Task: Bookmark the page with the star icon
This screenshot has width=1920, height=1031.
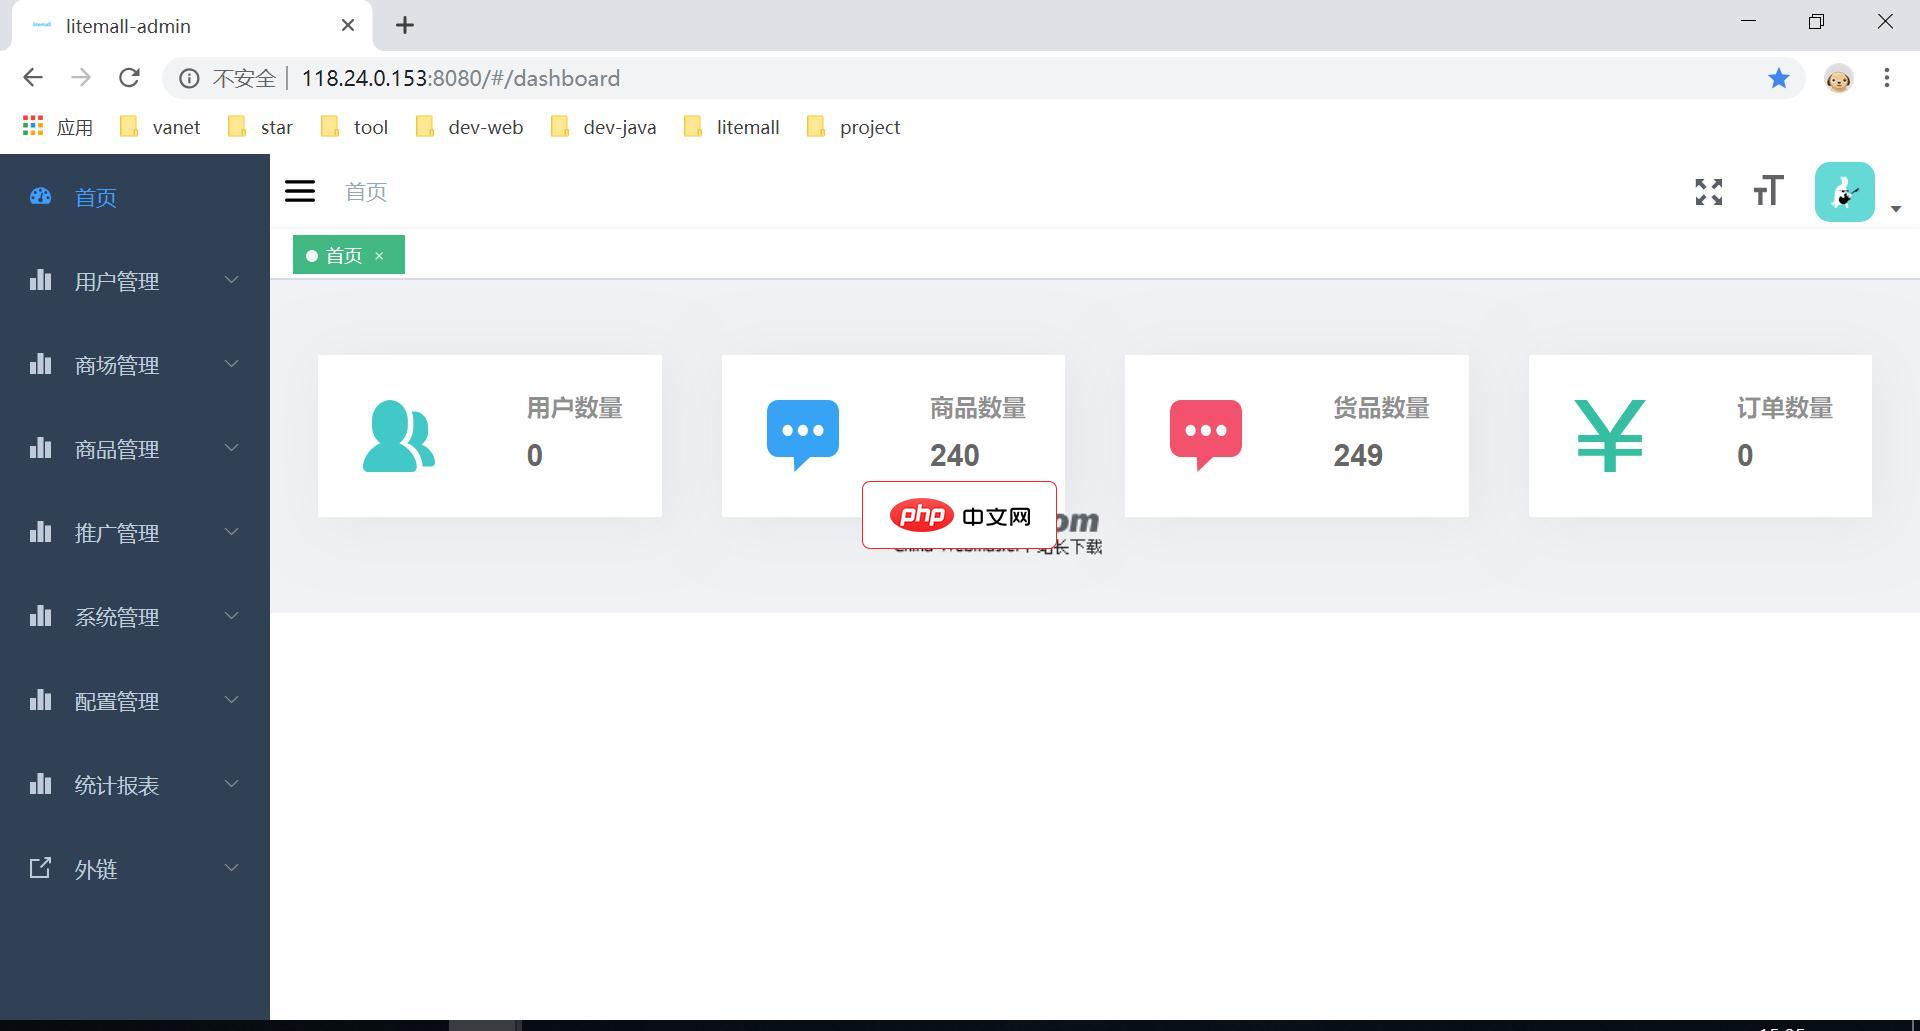Action: point(1779,78)
